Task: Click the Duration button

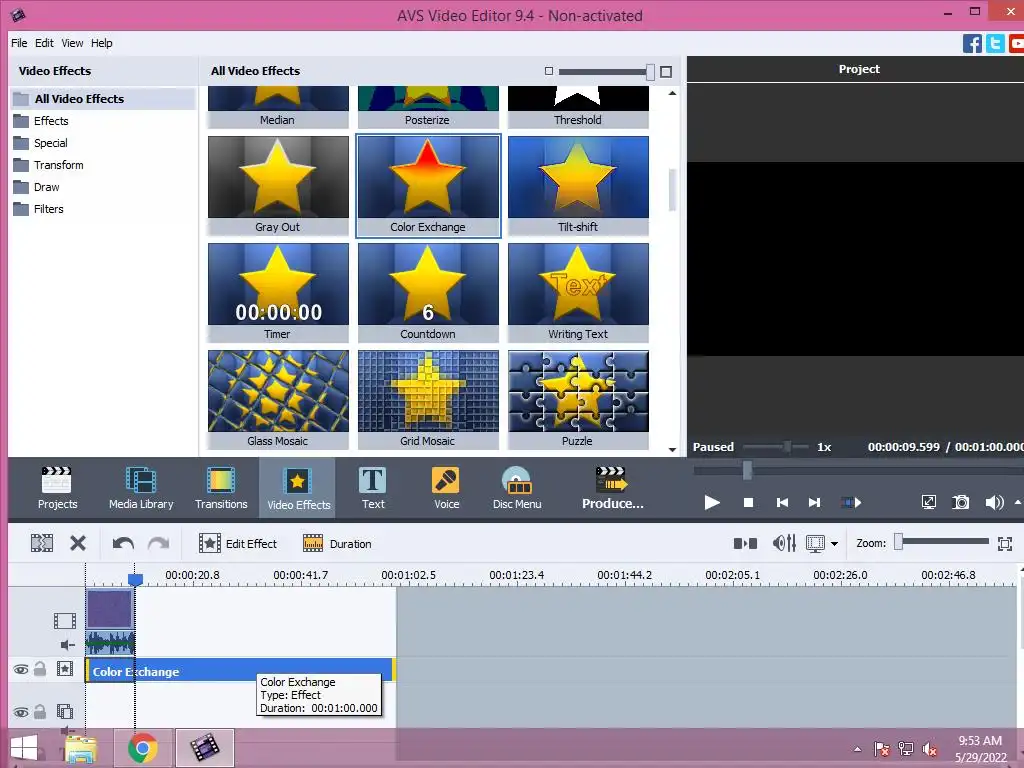Action: (x=337, y=543)
